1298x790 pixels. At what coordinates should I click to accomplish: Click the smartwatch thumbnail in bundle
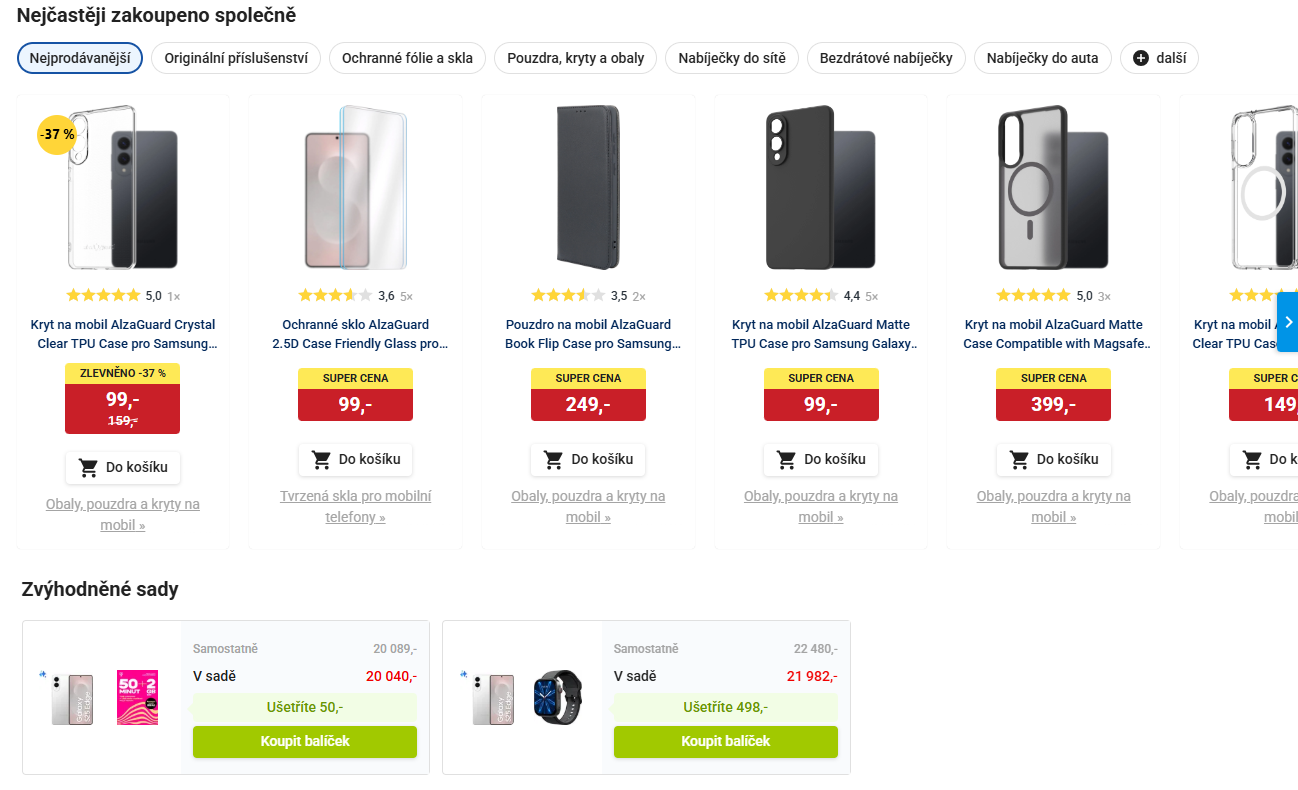[556, 697]
